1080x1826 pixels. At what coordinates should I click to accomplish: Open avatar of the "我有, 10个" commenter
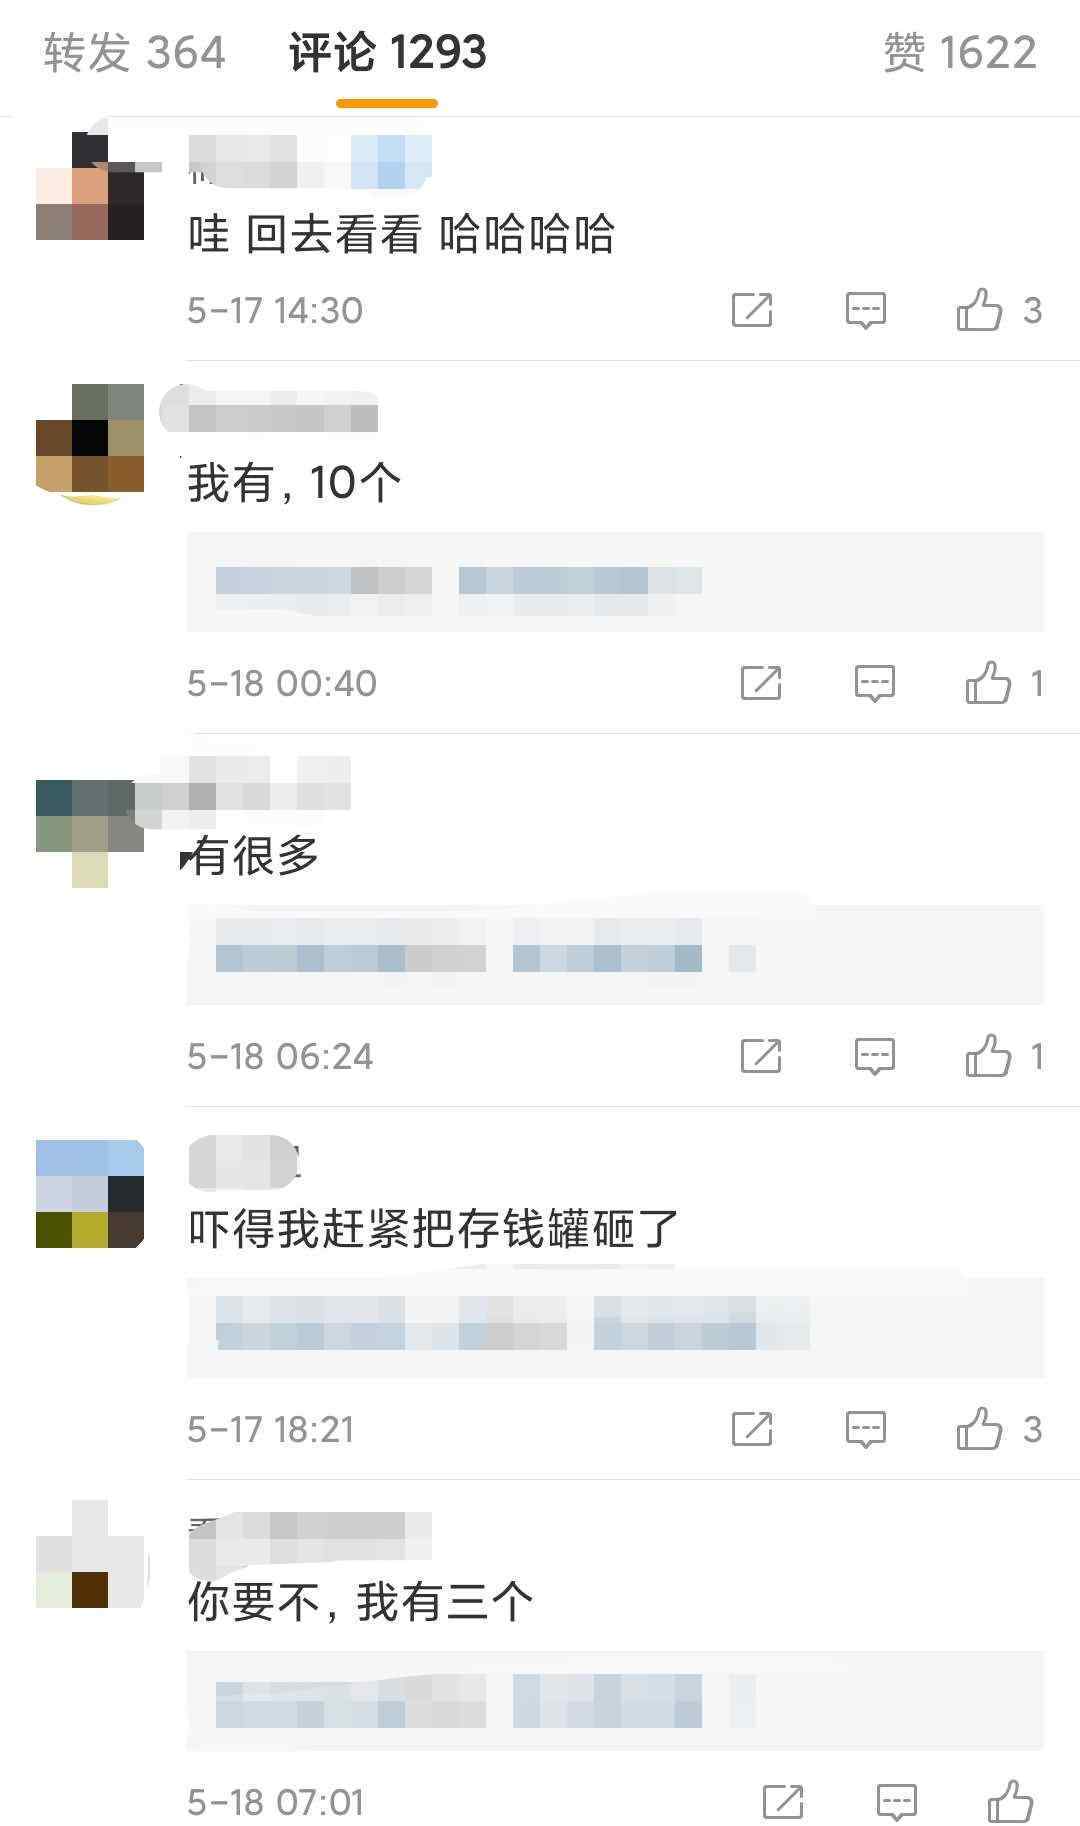(x=90, y=438)
